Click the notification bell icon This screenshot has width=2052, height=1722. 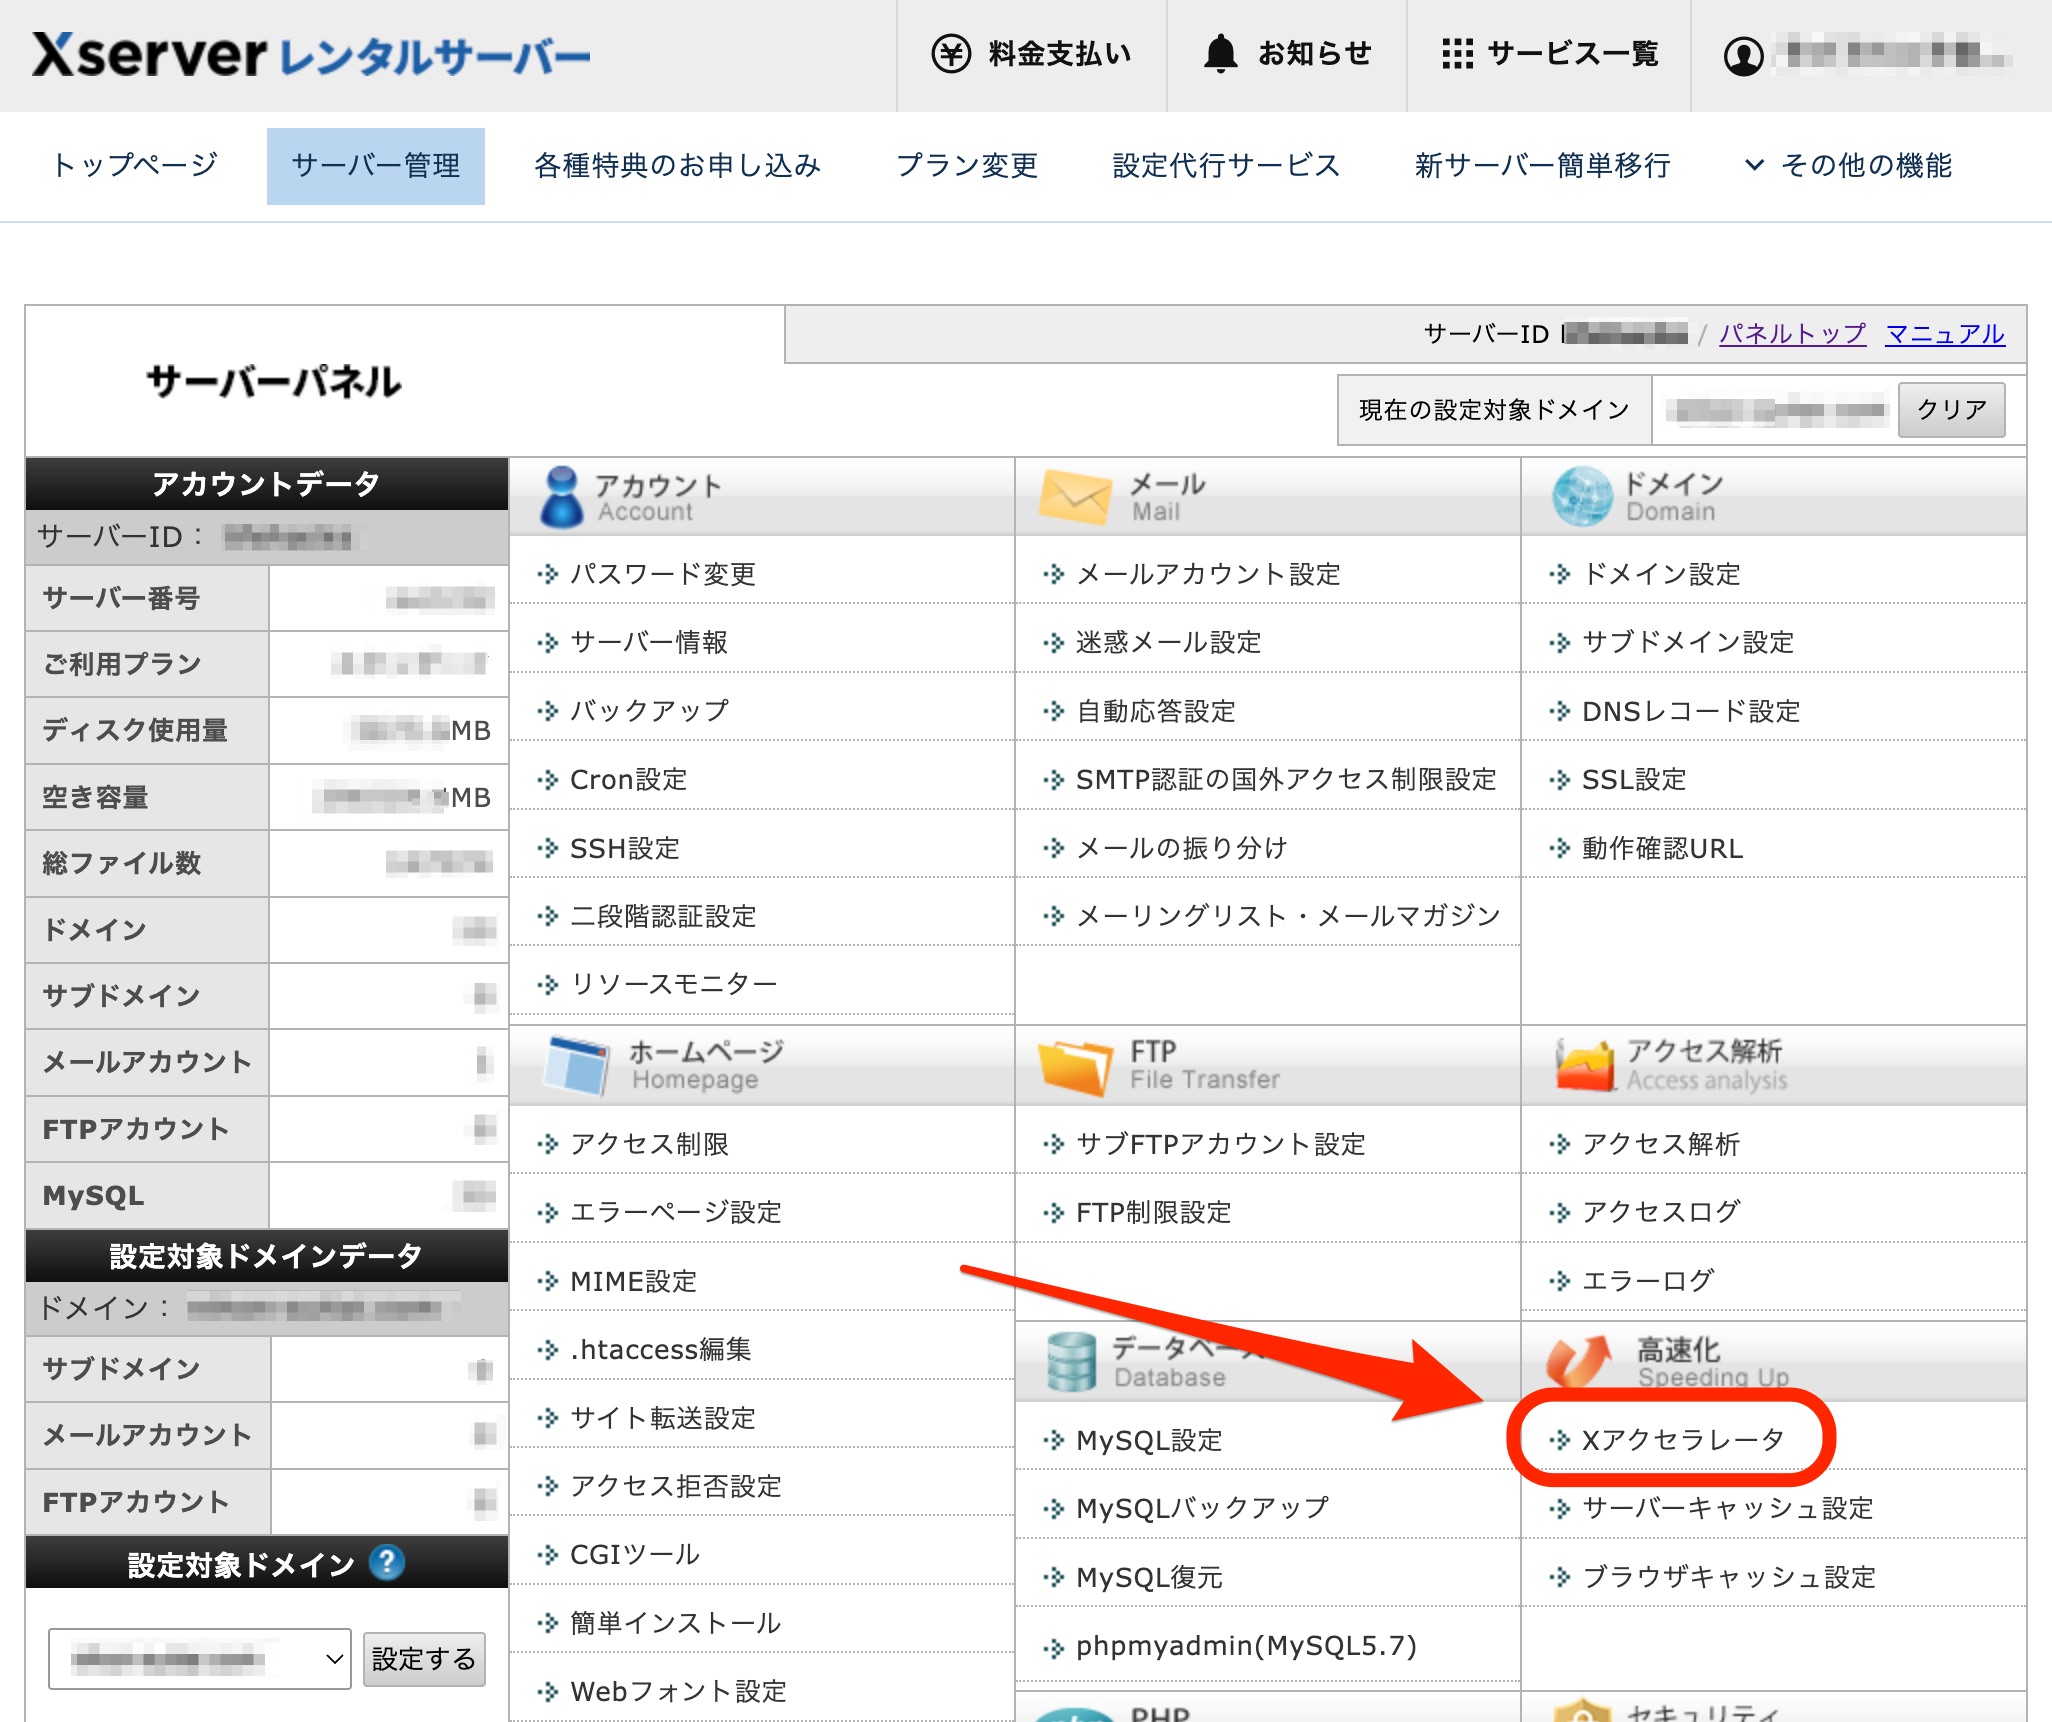(x=1220, y=54)
